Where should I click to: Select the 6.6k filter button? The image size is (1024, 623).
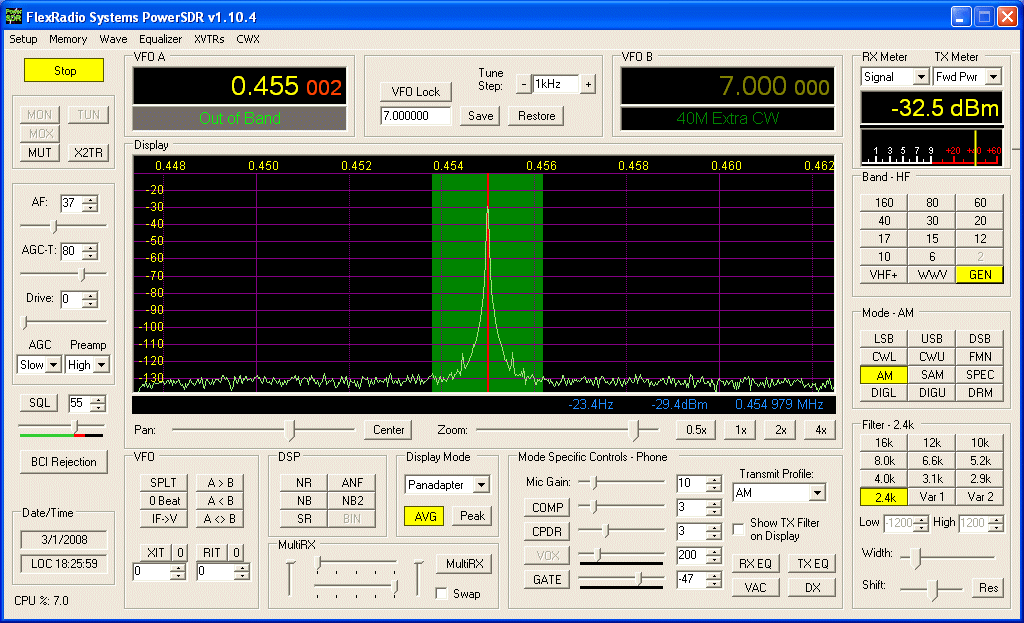[932, 461]
